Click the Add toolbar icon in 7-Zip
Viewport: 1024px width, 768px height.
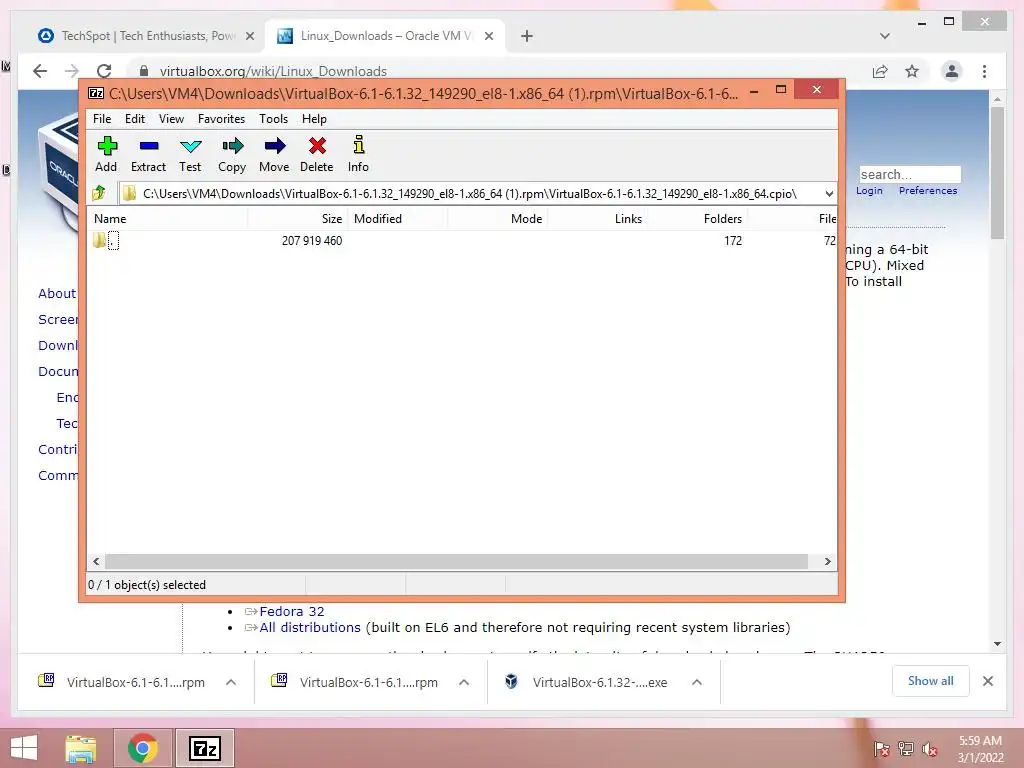[106, 154]
